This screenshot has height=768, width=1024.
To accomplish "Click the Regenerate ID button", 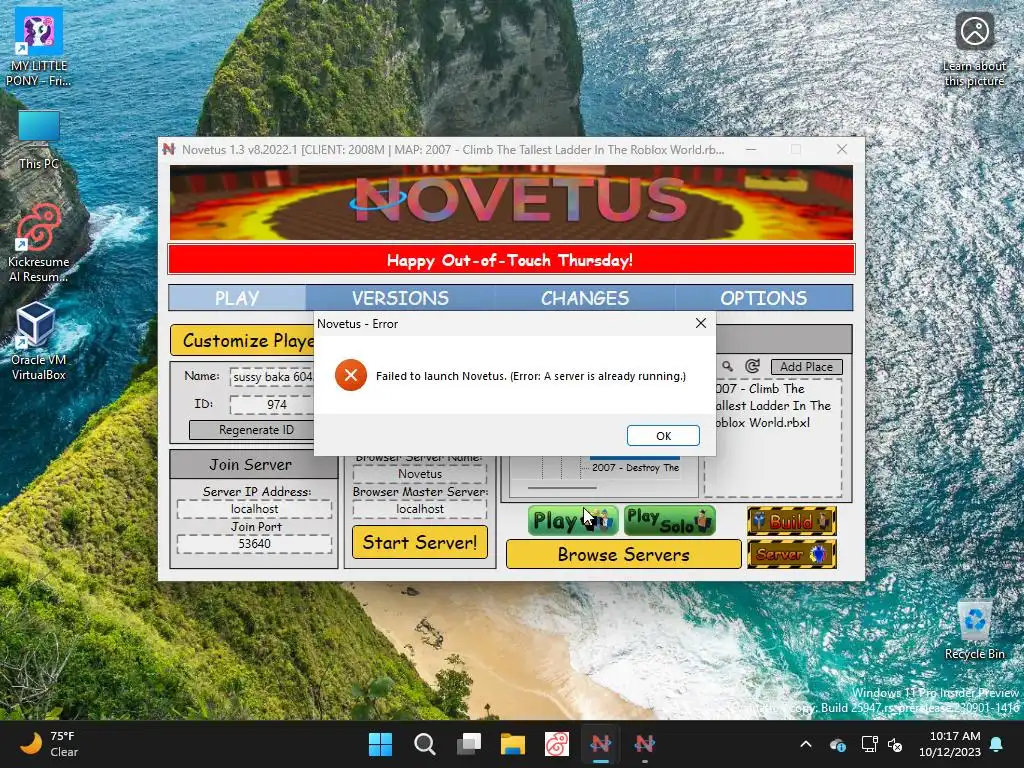I will click(x=252, y=430).
